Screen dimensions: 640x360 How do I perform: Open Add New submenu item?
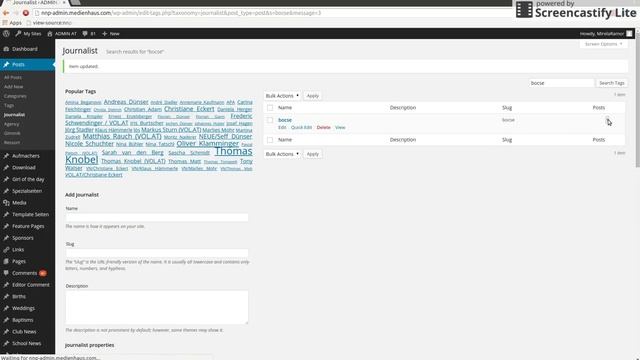tap(13, 87)
